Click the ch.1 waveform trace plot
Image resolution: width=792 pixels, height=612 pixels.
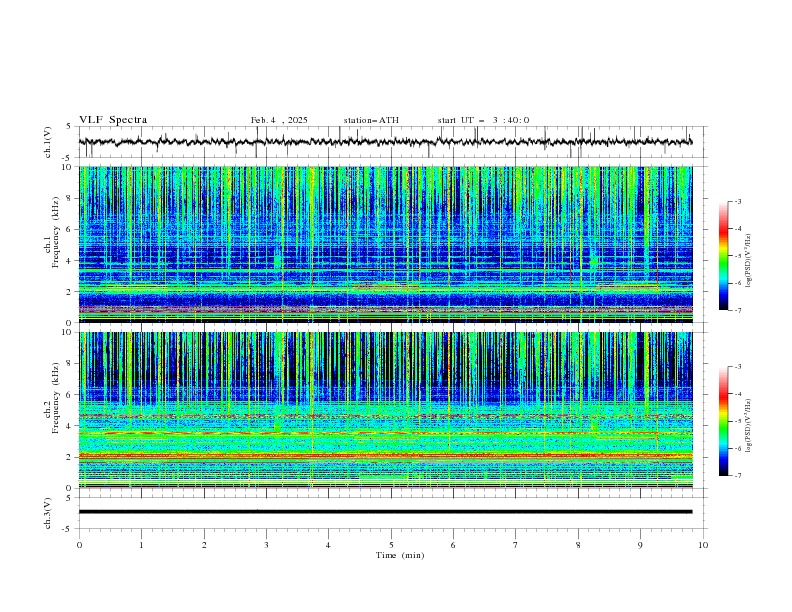[x=385, y=142]
